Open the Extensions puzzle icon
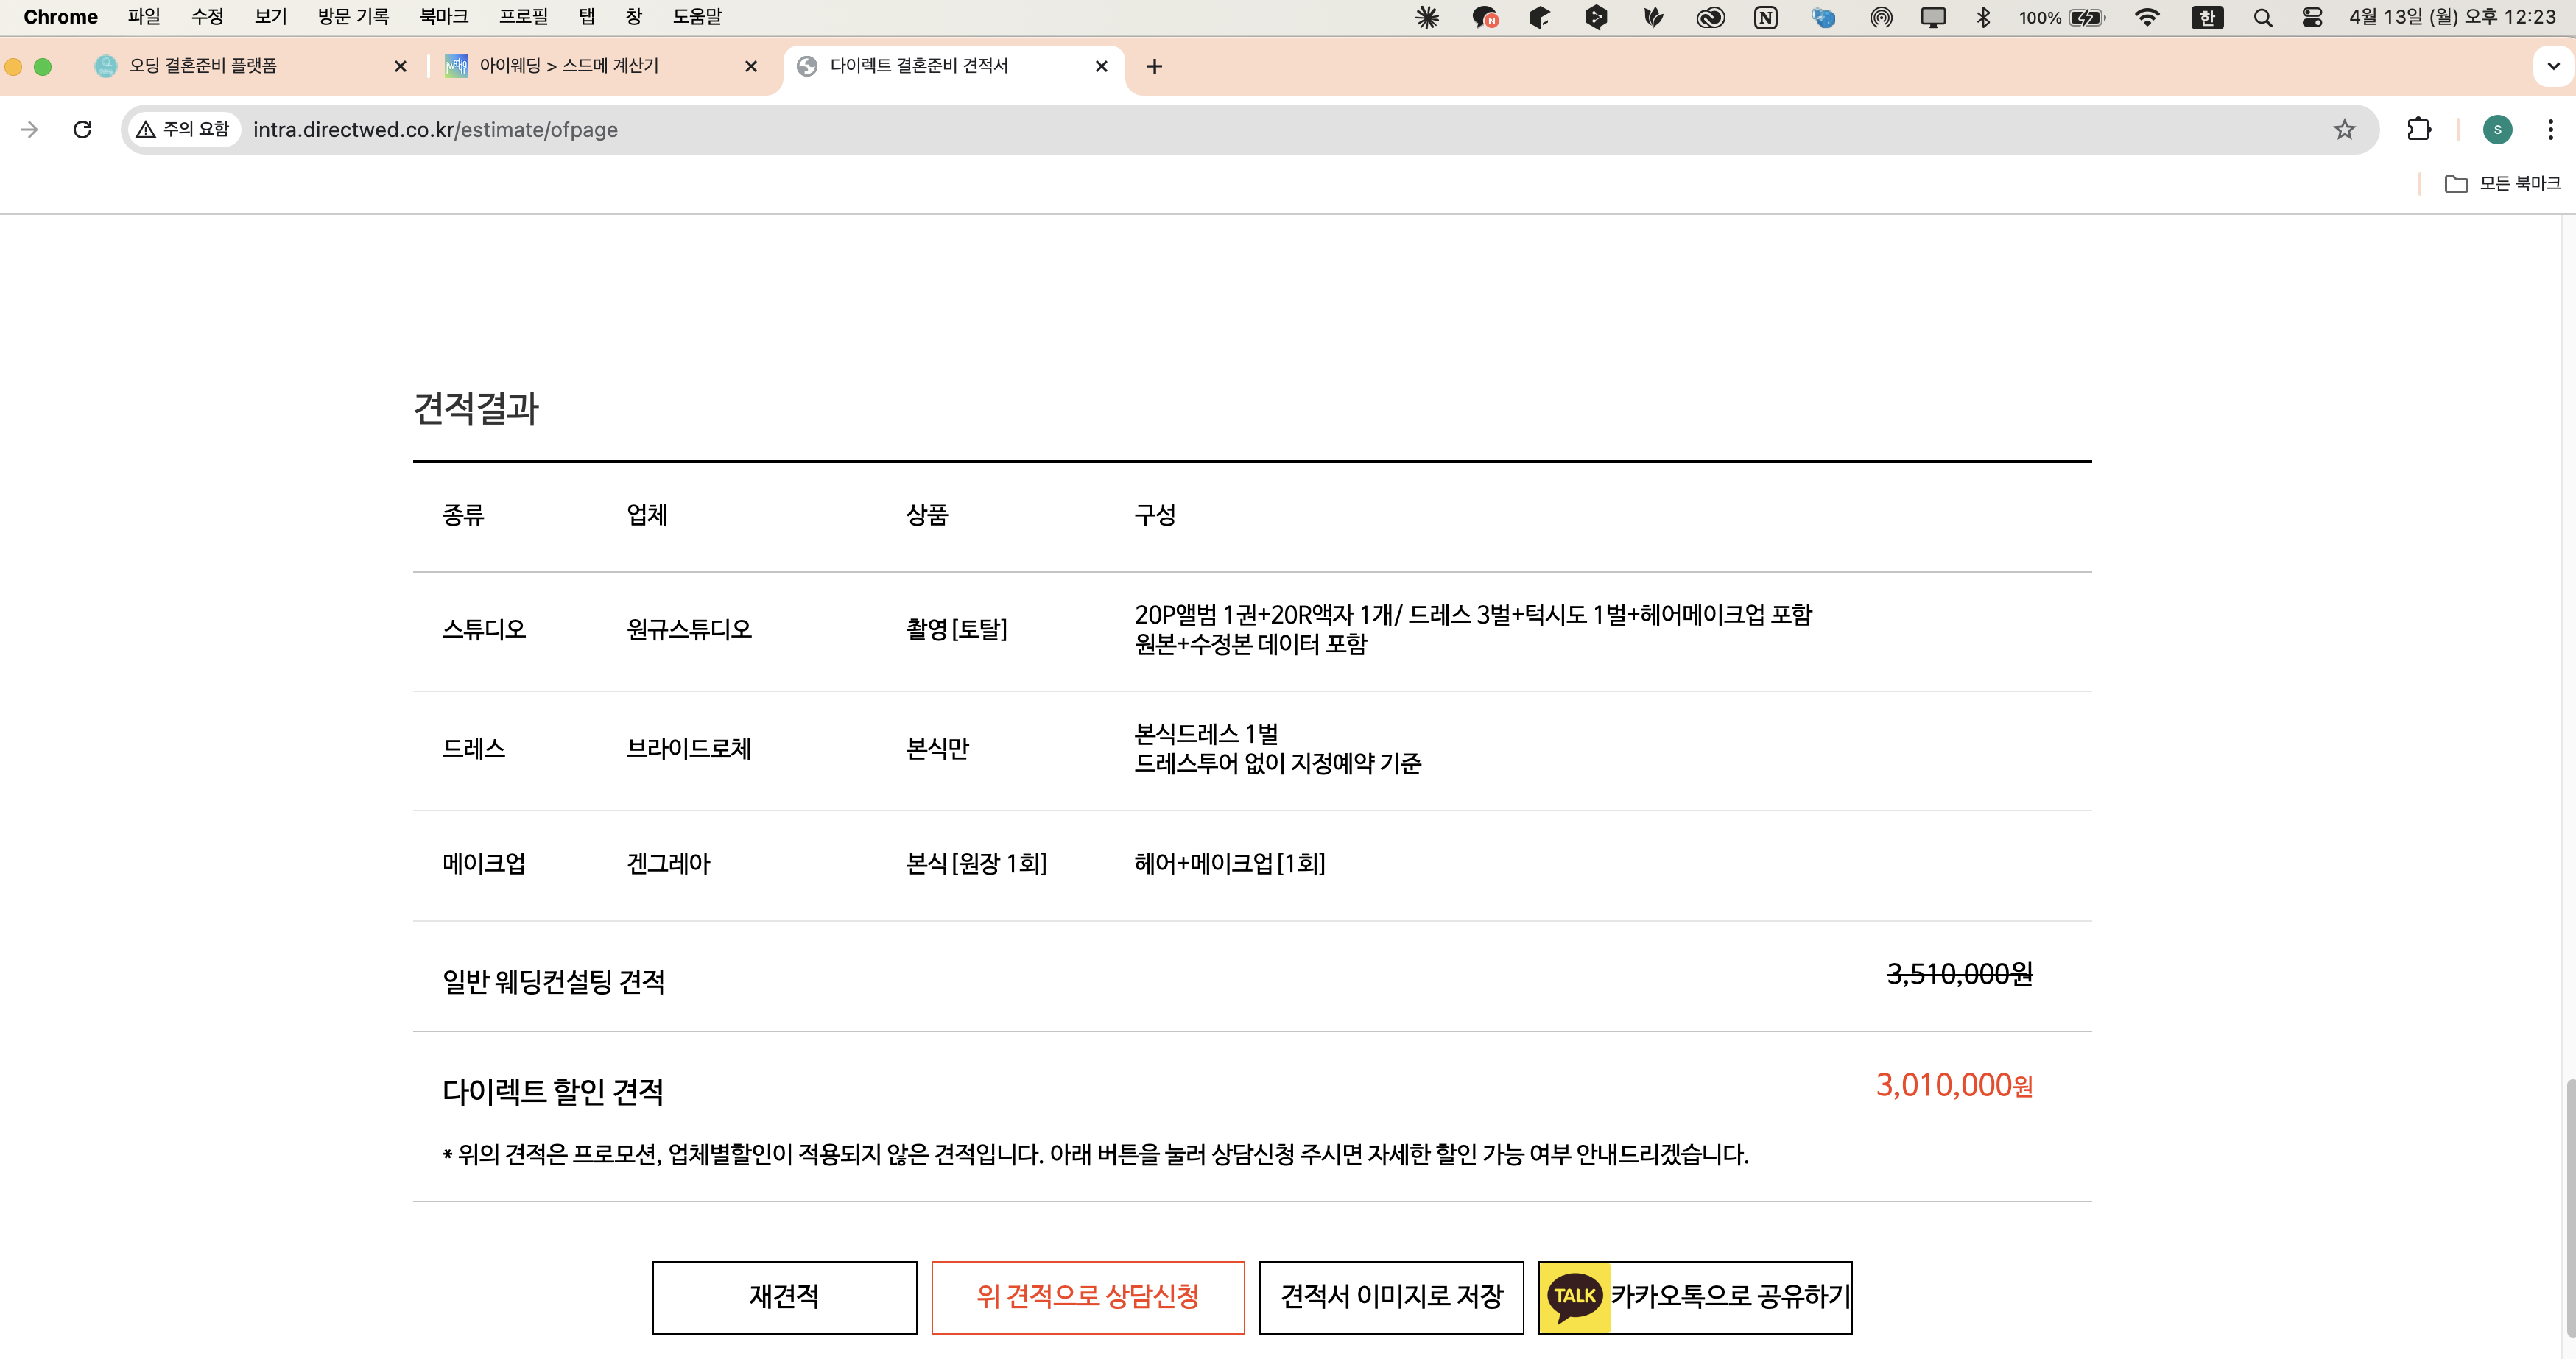2576x1359 pixels. pos(2420,129)
